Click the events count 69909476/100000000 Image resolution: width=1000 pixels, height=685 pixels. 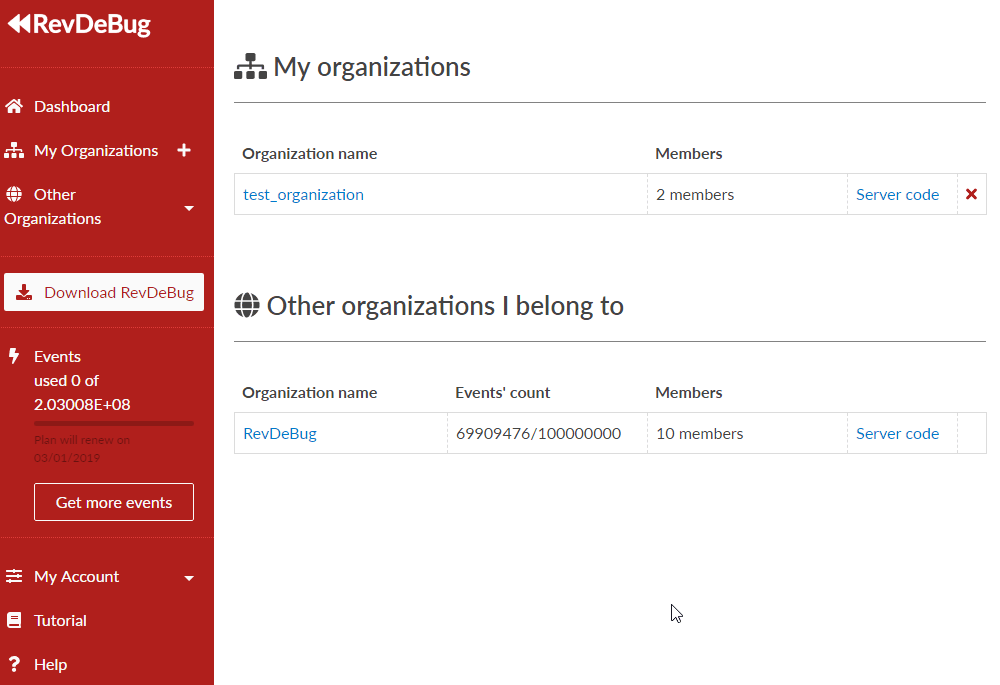pyautogui.click(x=538, y=434)
